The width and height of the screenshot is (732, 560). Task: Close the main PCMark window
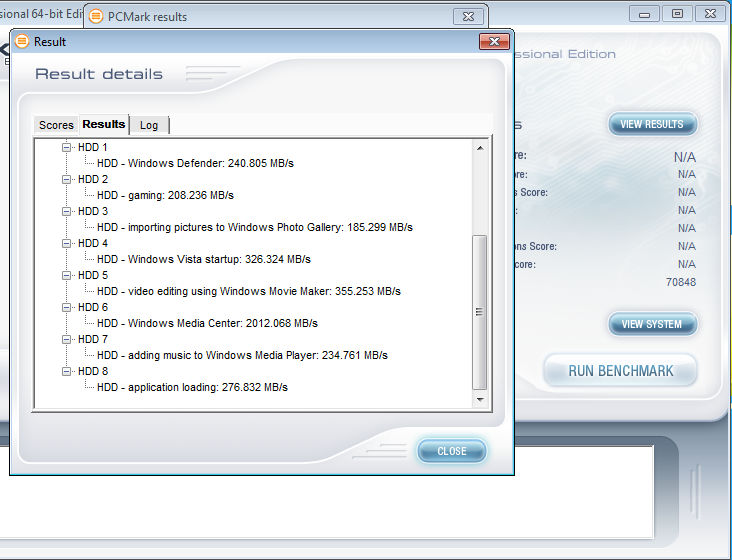[710, 14]
